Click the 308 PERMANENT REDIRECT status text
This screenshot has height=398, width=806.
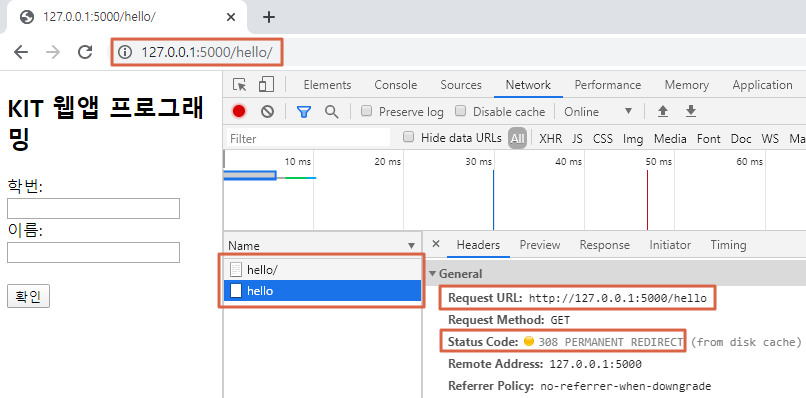coord(611,342)
